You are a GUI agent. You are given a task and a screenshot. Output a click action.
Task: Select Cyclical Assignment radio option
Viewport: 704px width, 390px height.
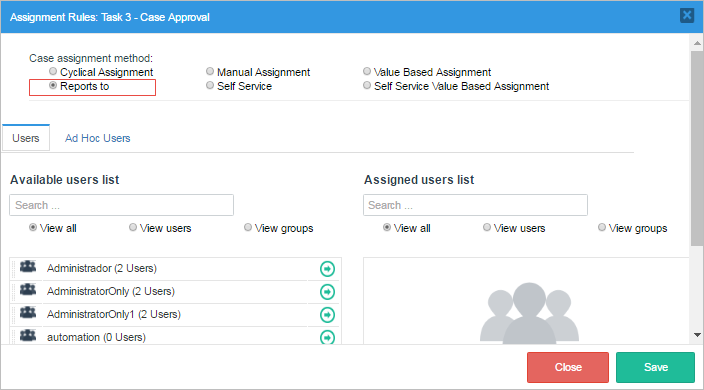tap(53, 71)
